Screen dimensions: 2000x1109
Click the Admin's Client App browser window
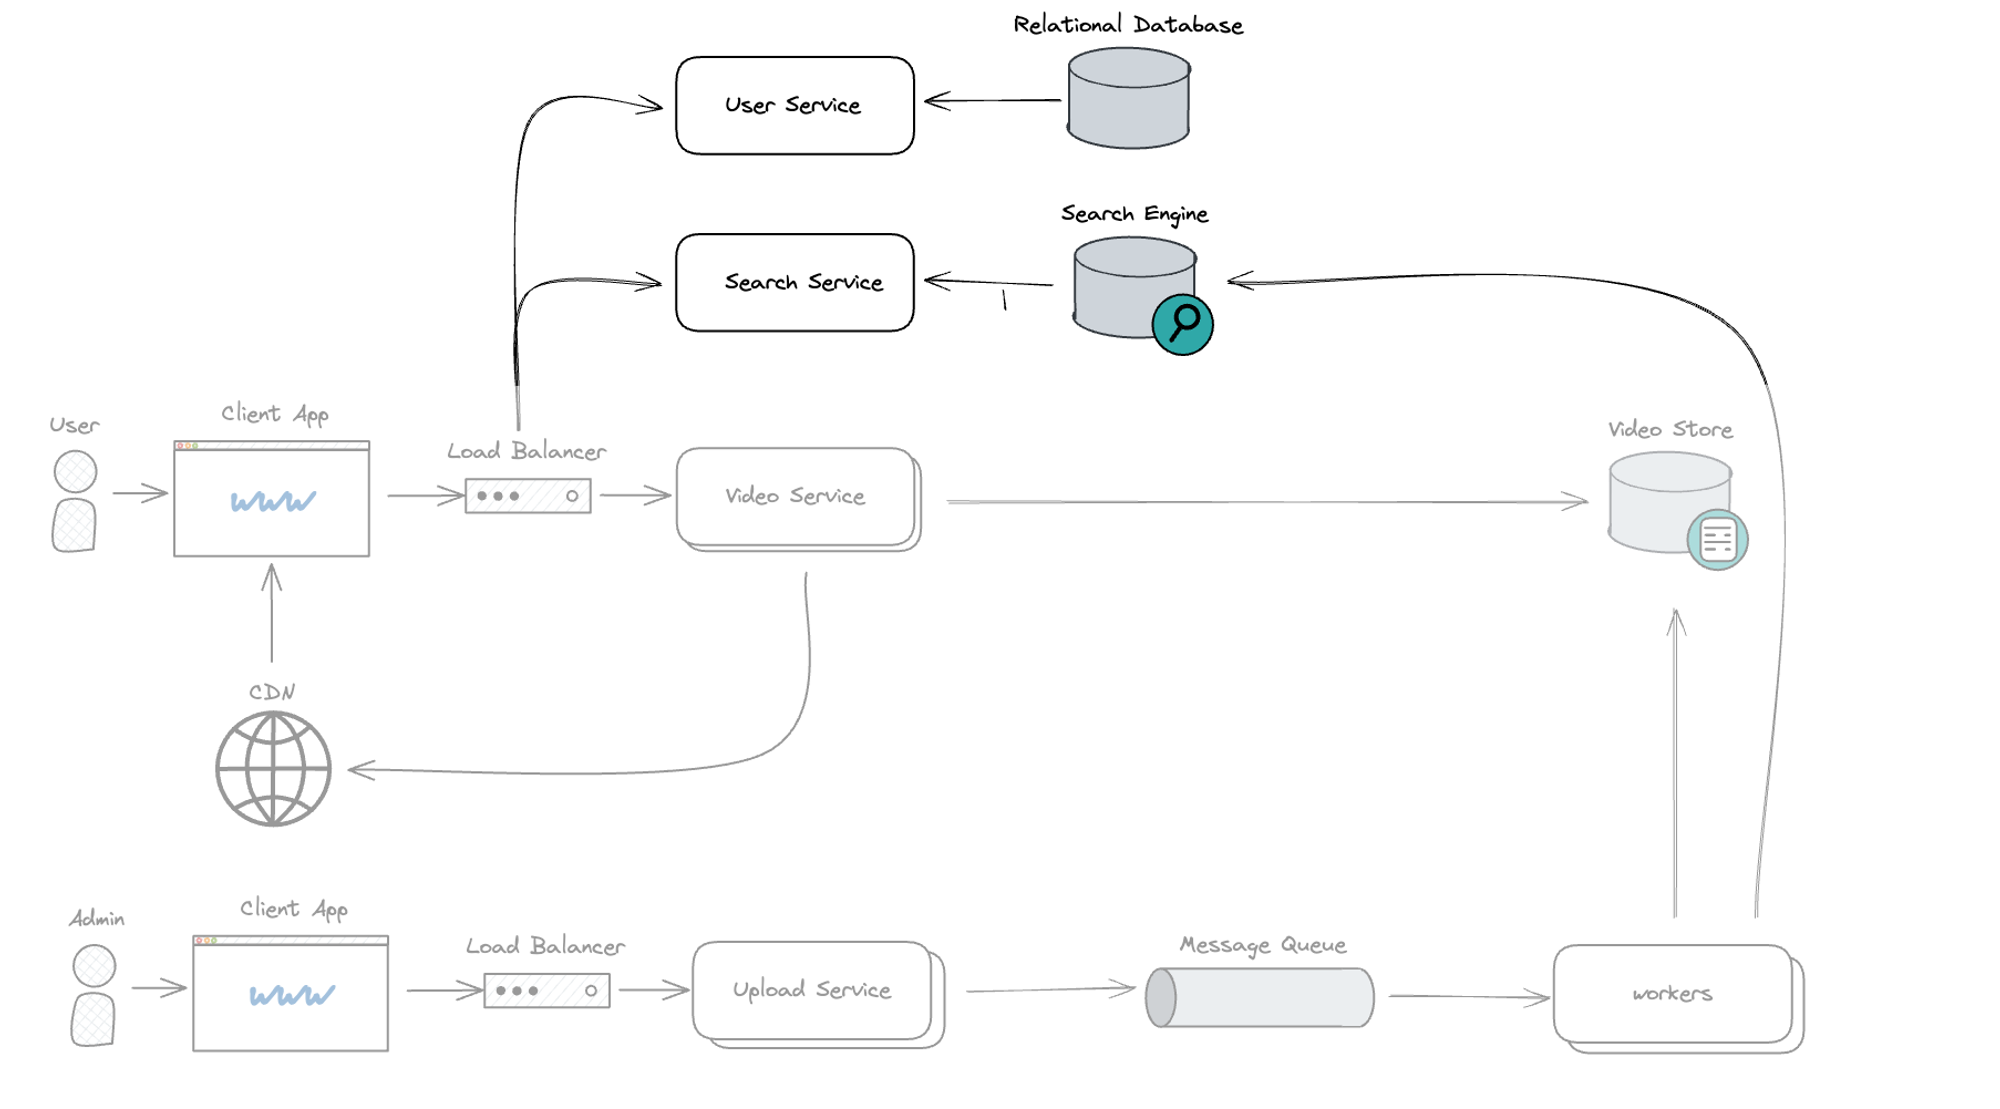tap(291, 993)
